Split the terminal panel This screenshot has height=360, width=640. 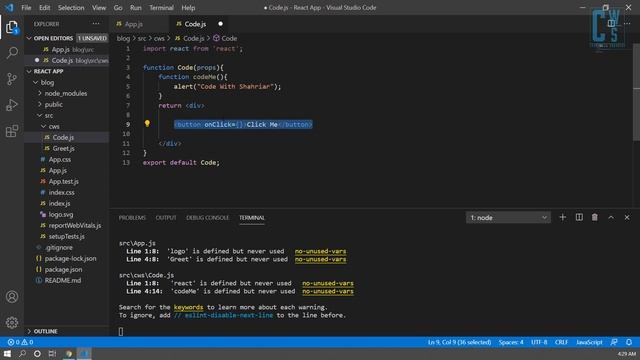coord(579,218)
